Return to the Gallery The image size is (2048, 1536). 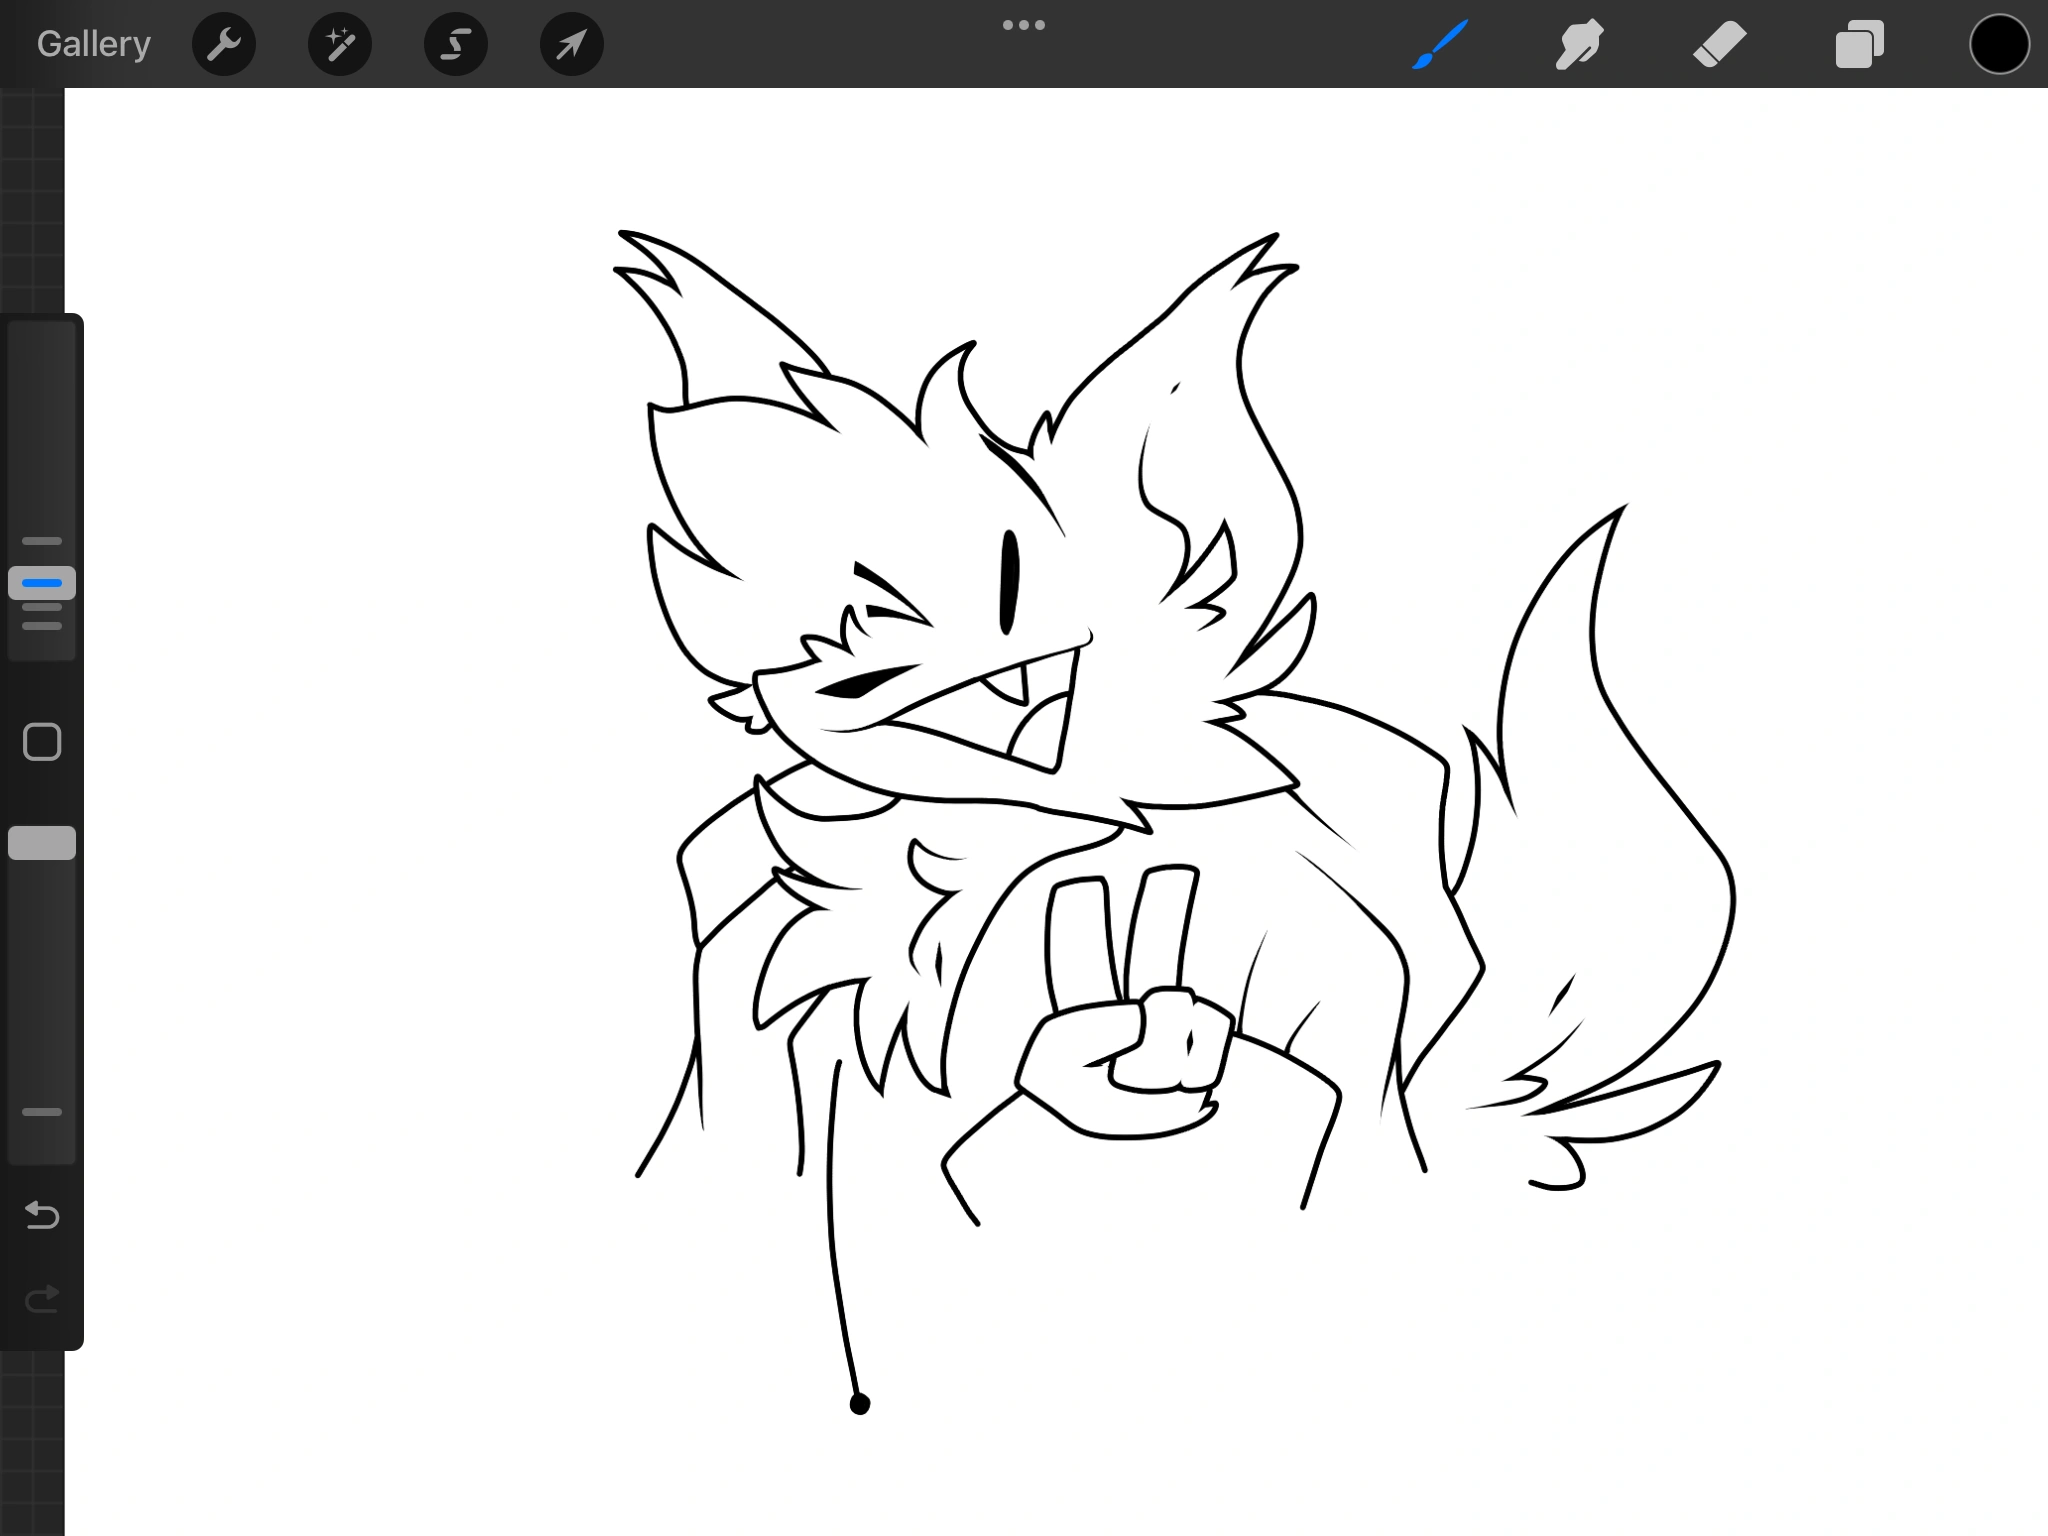tap(92, 44)
